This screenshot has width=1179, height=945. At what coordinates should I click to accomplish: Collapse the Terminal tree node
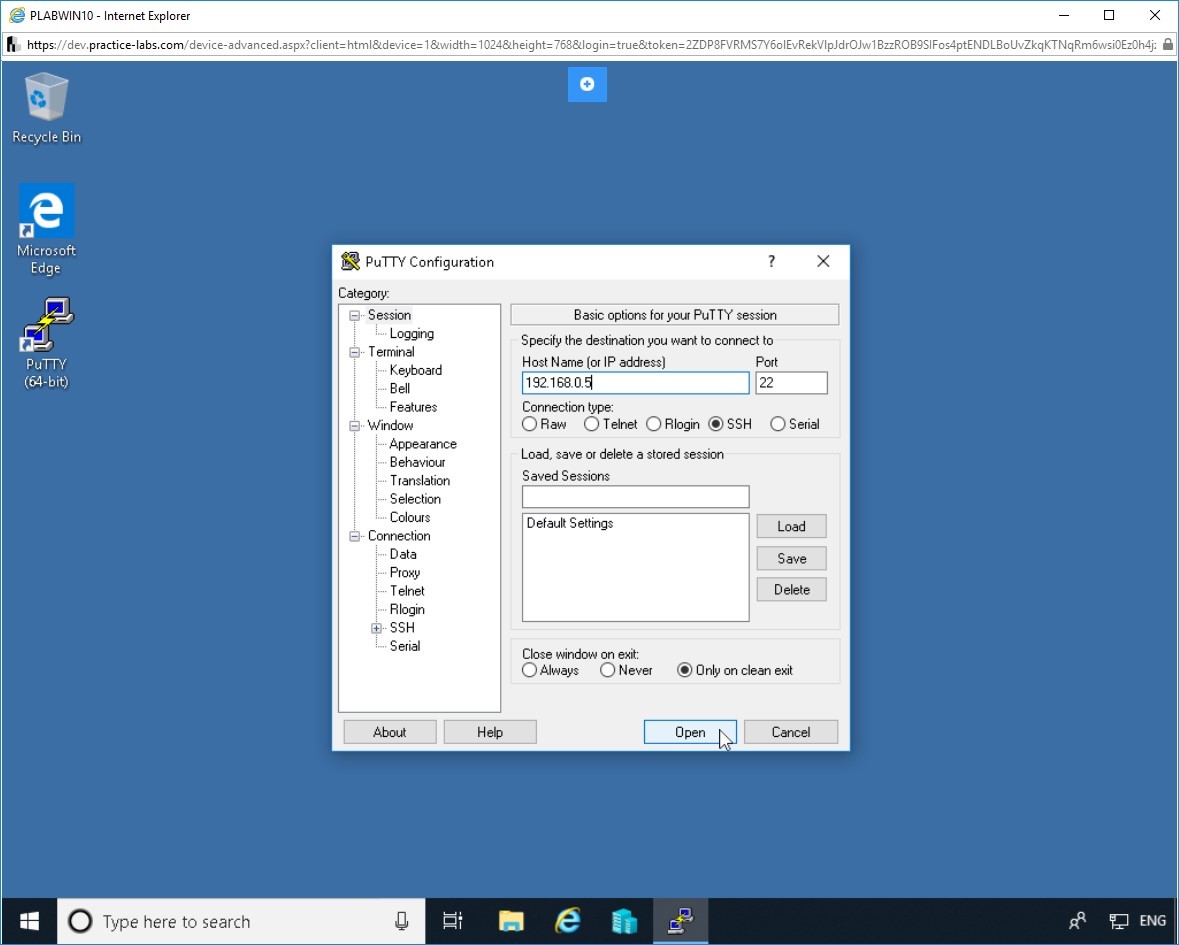[x=355, y=353]
